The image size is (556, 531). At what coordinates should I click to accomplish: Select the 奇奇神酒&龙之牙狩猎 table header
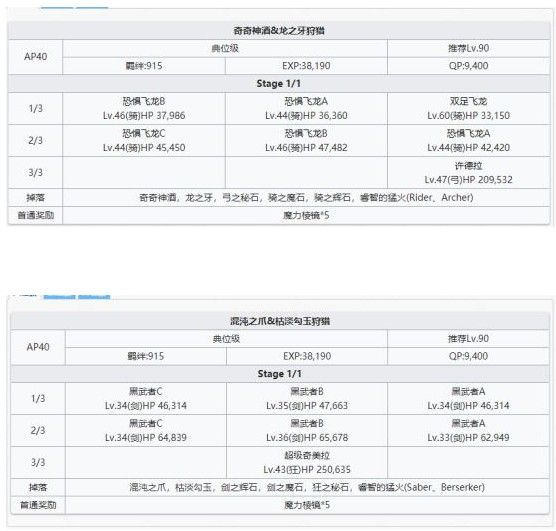[279, 31]
